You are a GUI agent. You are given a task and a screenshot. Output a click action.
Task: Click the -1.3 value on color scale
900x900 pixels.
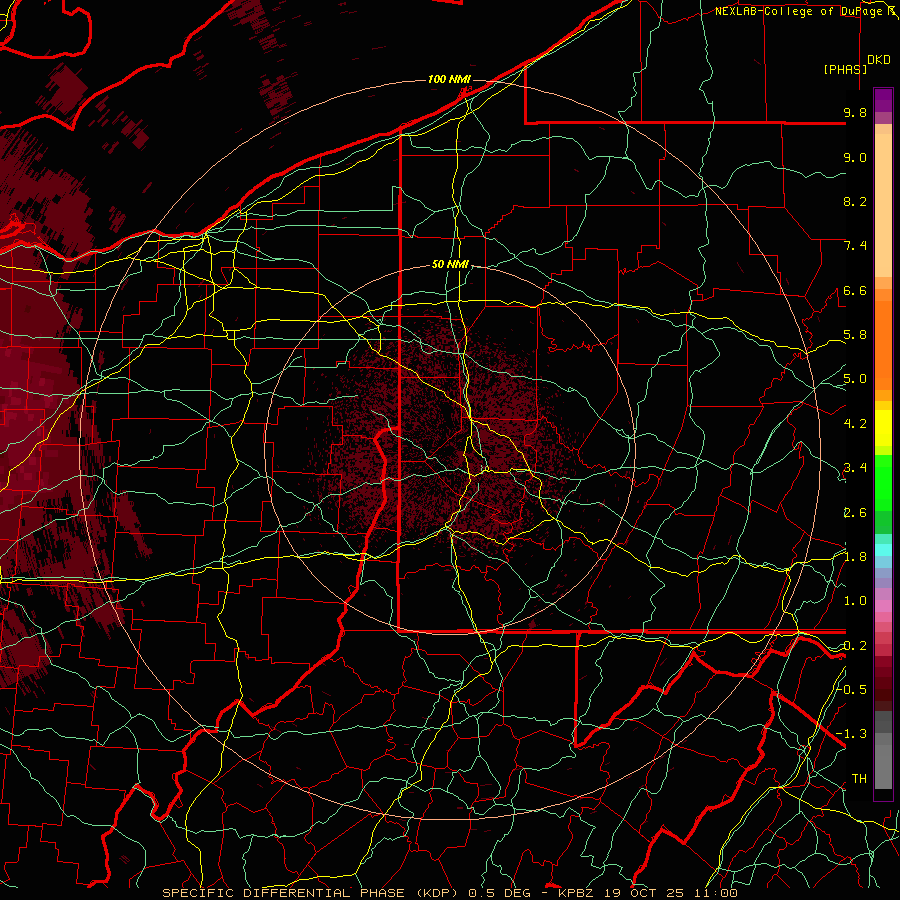[851, 734]
